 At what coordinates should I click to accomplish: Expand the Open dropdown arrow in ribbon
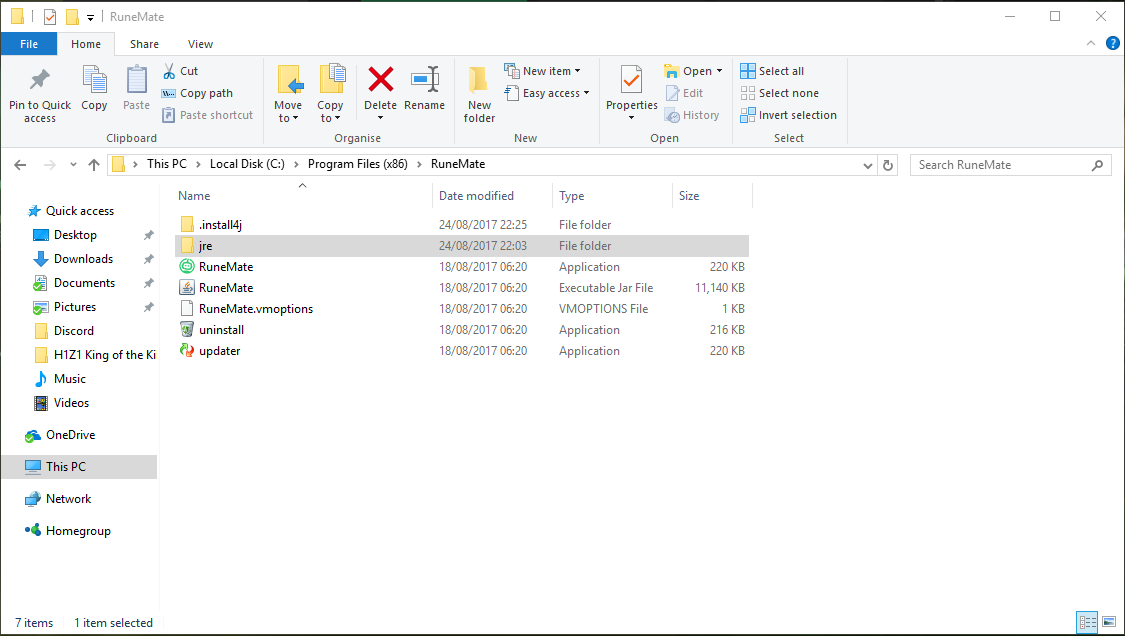coord(720,71)
